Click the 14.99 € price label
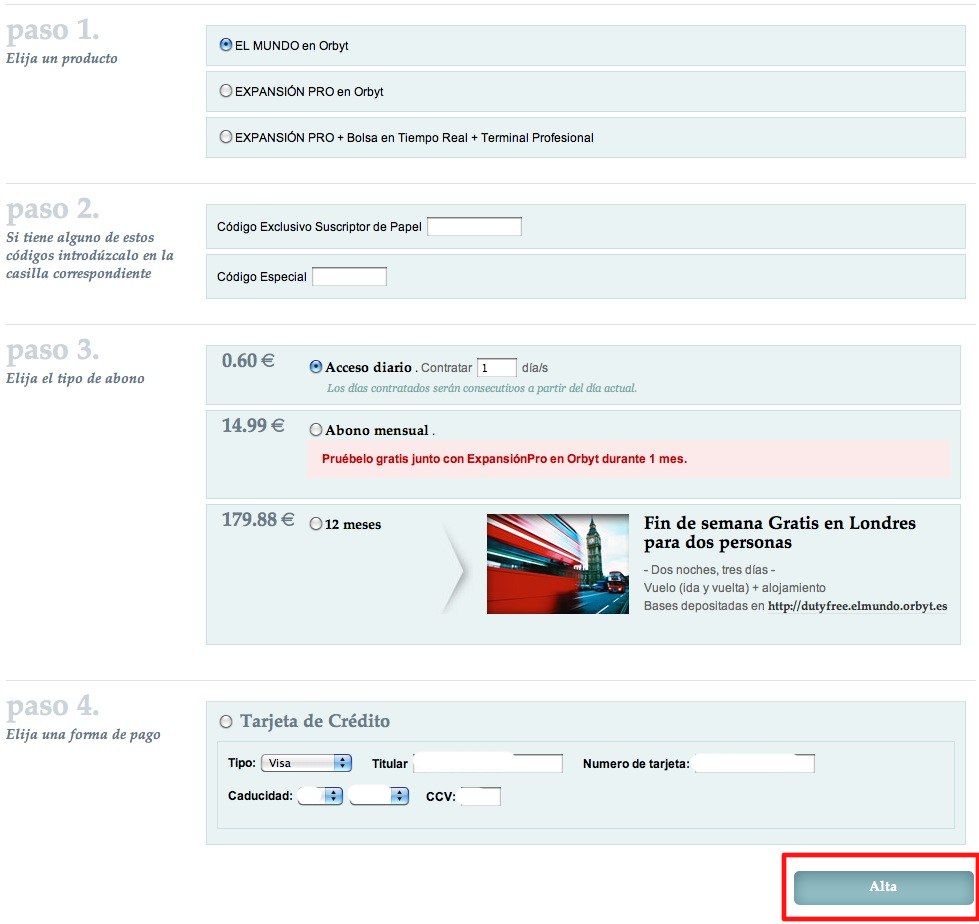 point(253,426)
